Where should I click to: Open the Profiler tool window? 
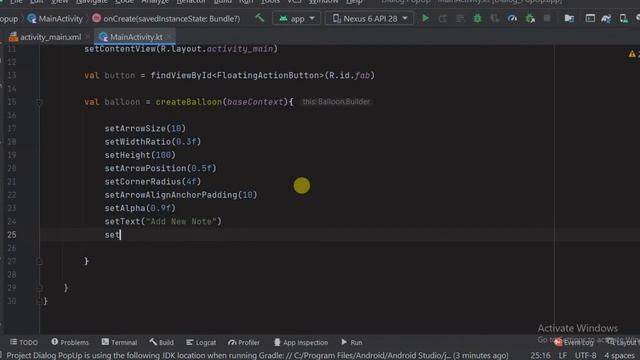(x=244, y=342)
